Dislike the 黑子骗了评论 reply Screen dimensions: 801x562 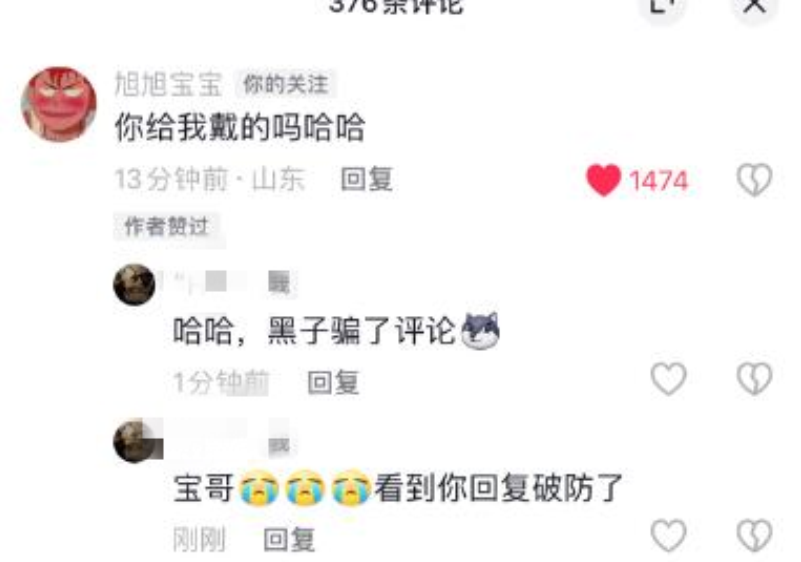coord(754,379)
